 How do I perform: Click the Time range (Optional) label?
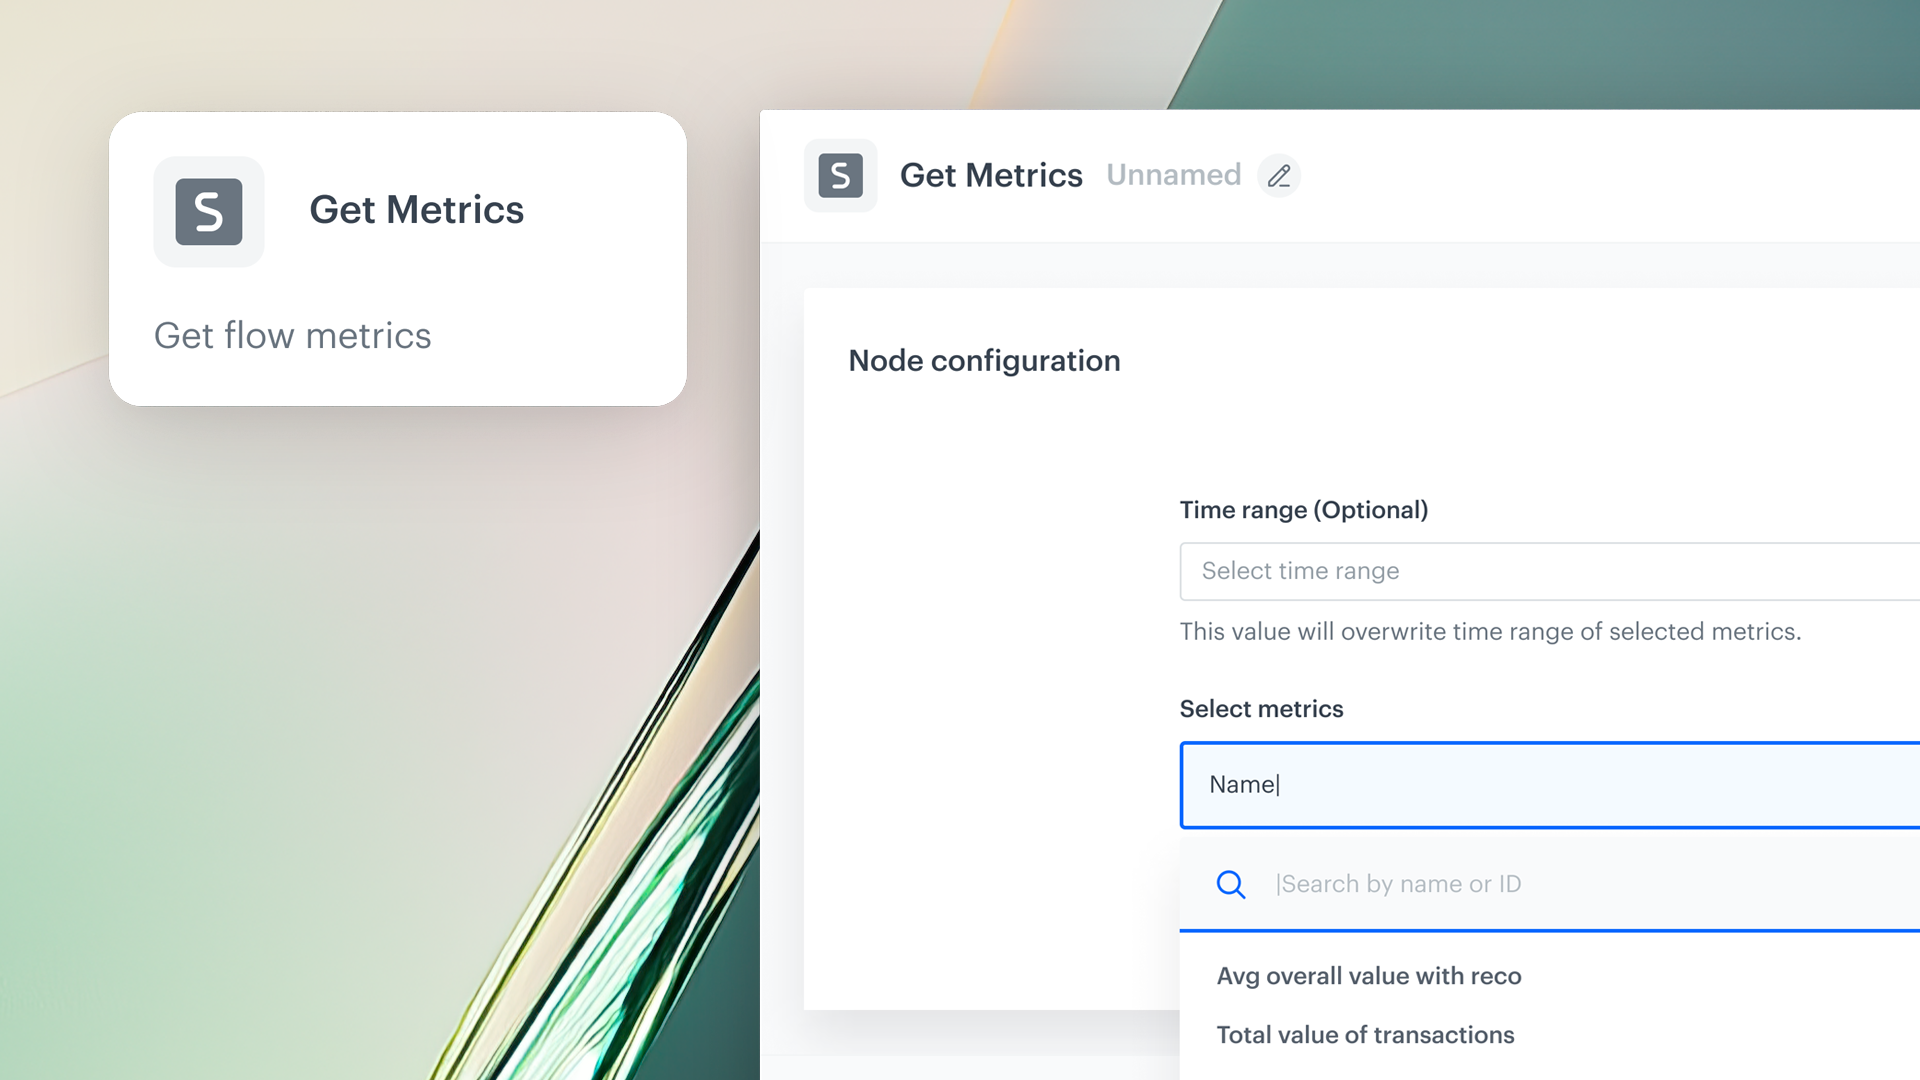coord(1304,509)
